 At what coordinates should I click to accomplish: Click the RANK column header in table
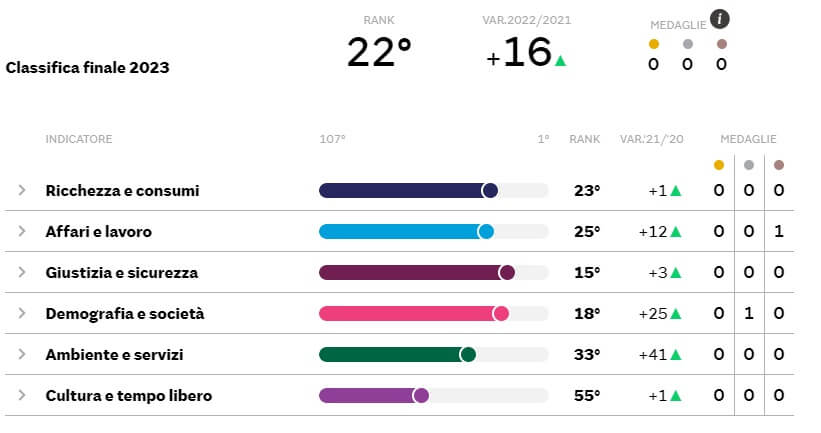(x=585, y=139)
